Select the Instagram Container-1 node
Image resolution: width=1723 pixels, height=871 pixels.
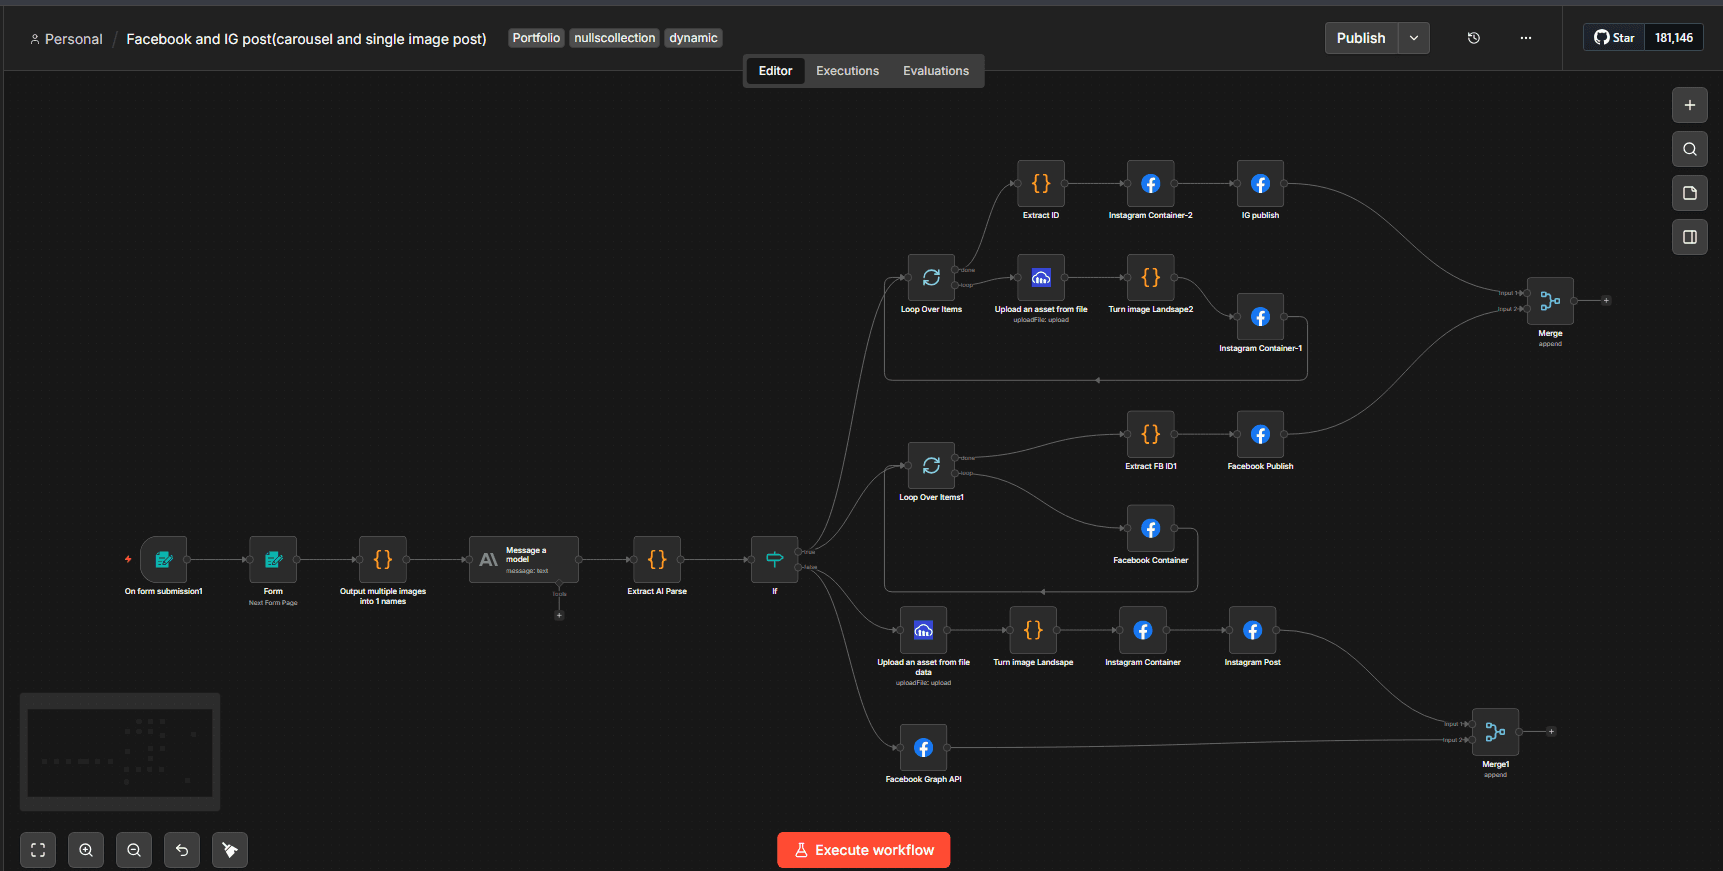tap(1260, 317)
